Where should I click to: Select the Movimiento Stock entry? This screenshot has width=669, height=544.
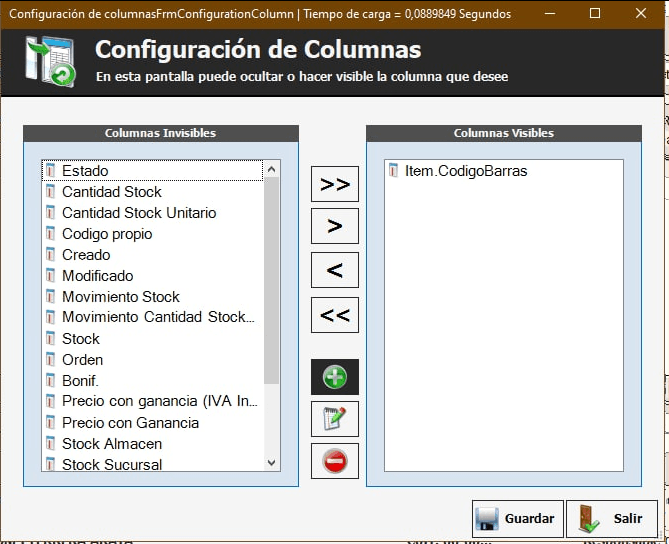pos(120,297)
